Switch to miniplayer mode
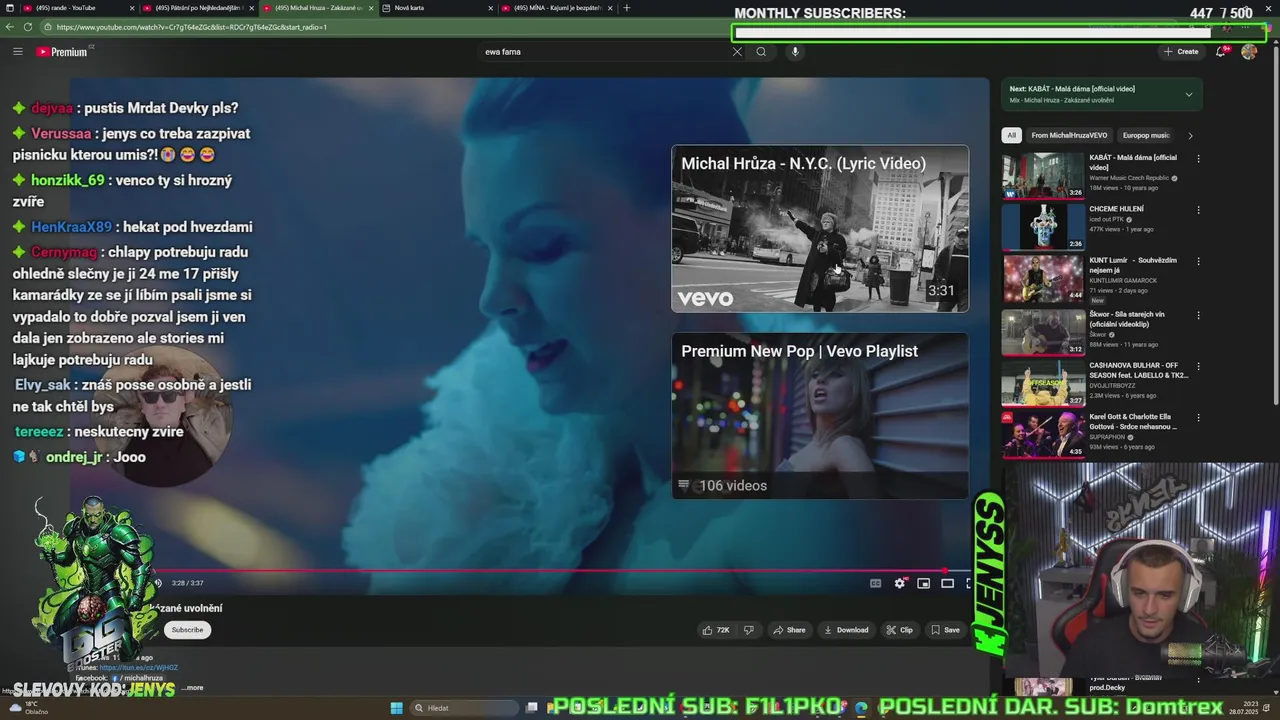 pyautogui.click(x=924, y=583)
